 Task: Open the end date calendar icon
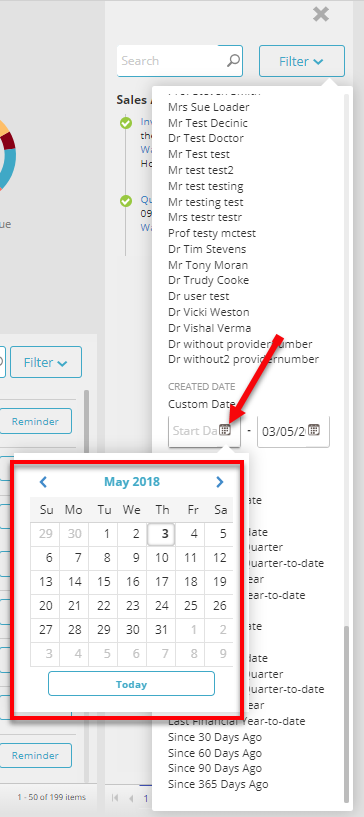point(313,430)
